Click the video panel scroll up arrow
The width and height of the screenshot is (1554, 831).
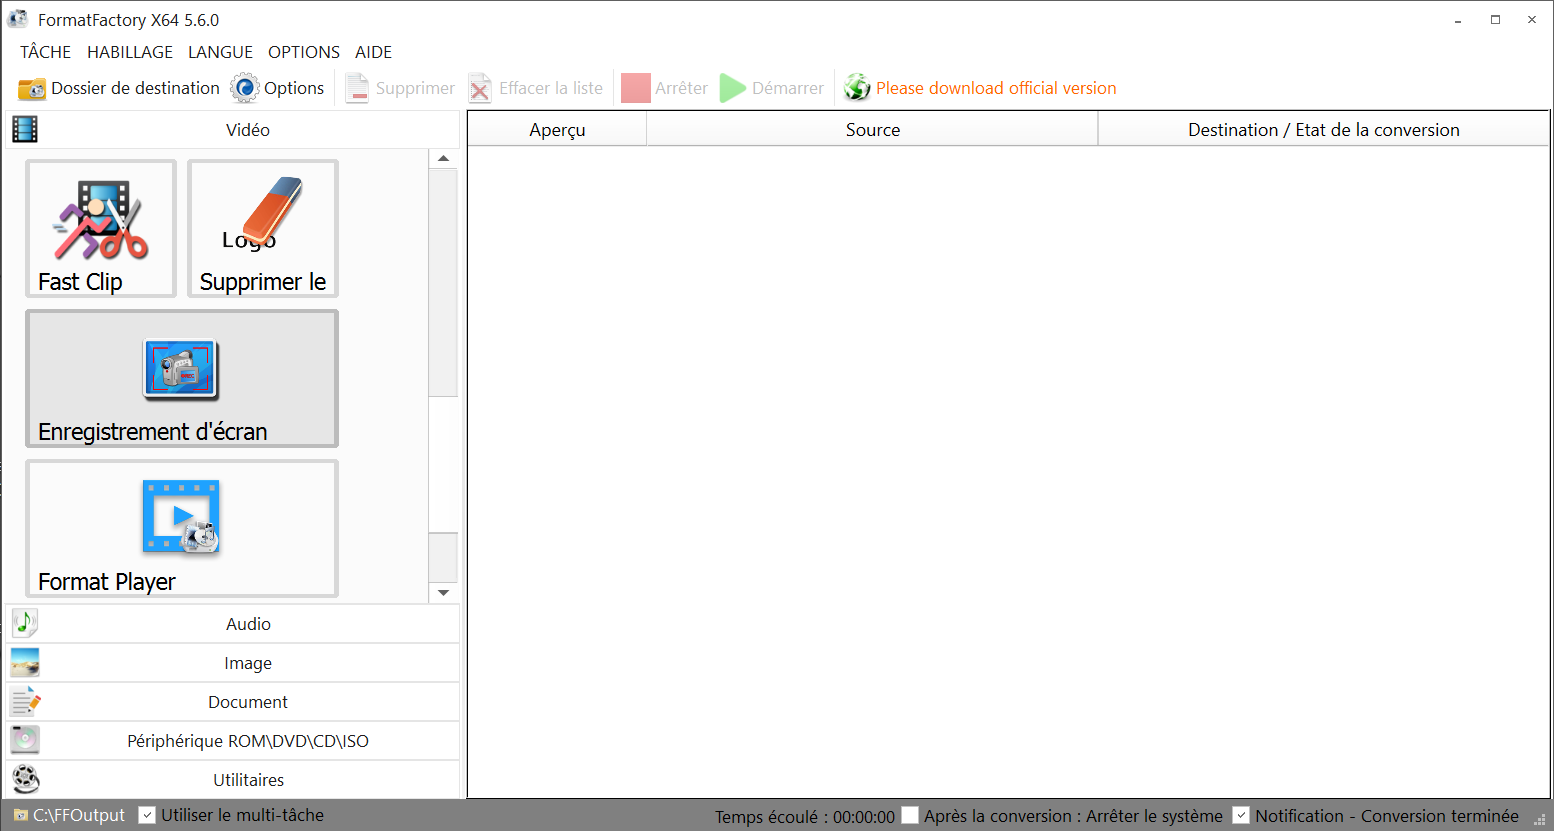pos(443,159)
